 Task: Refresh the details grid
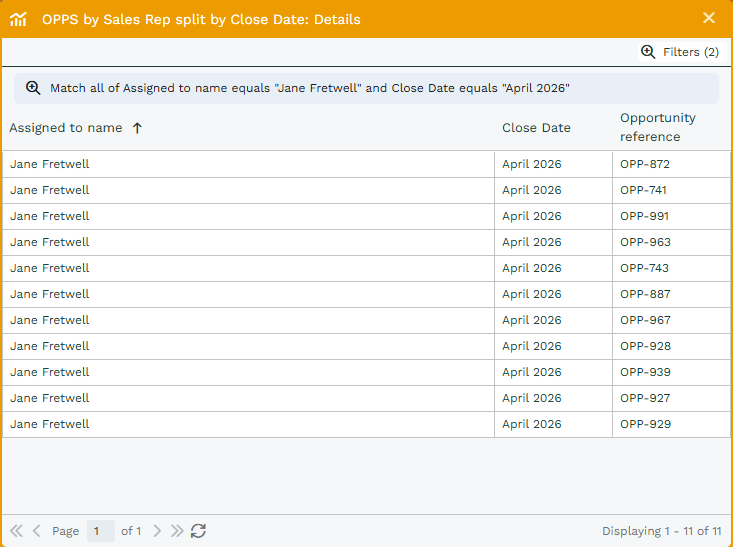click(198, 531)
